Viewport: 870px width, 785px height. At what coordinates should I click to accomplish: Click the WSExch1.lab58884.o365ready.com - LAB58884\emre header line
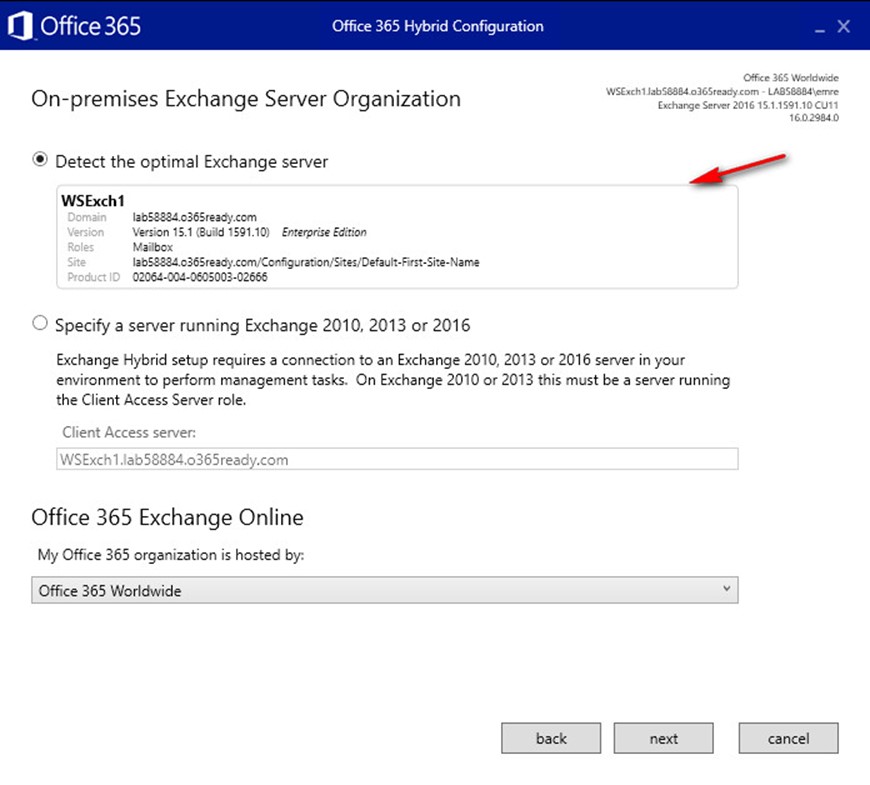[x=722, y=92]
